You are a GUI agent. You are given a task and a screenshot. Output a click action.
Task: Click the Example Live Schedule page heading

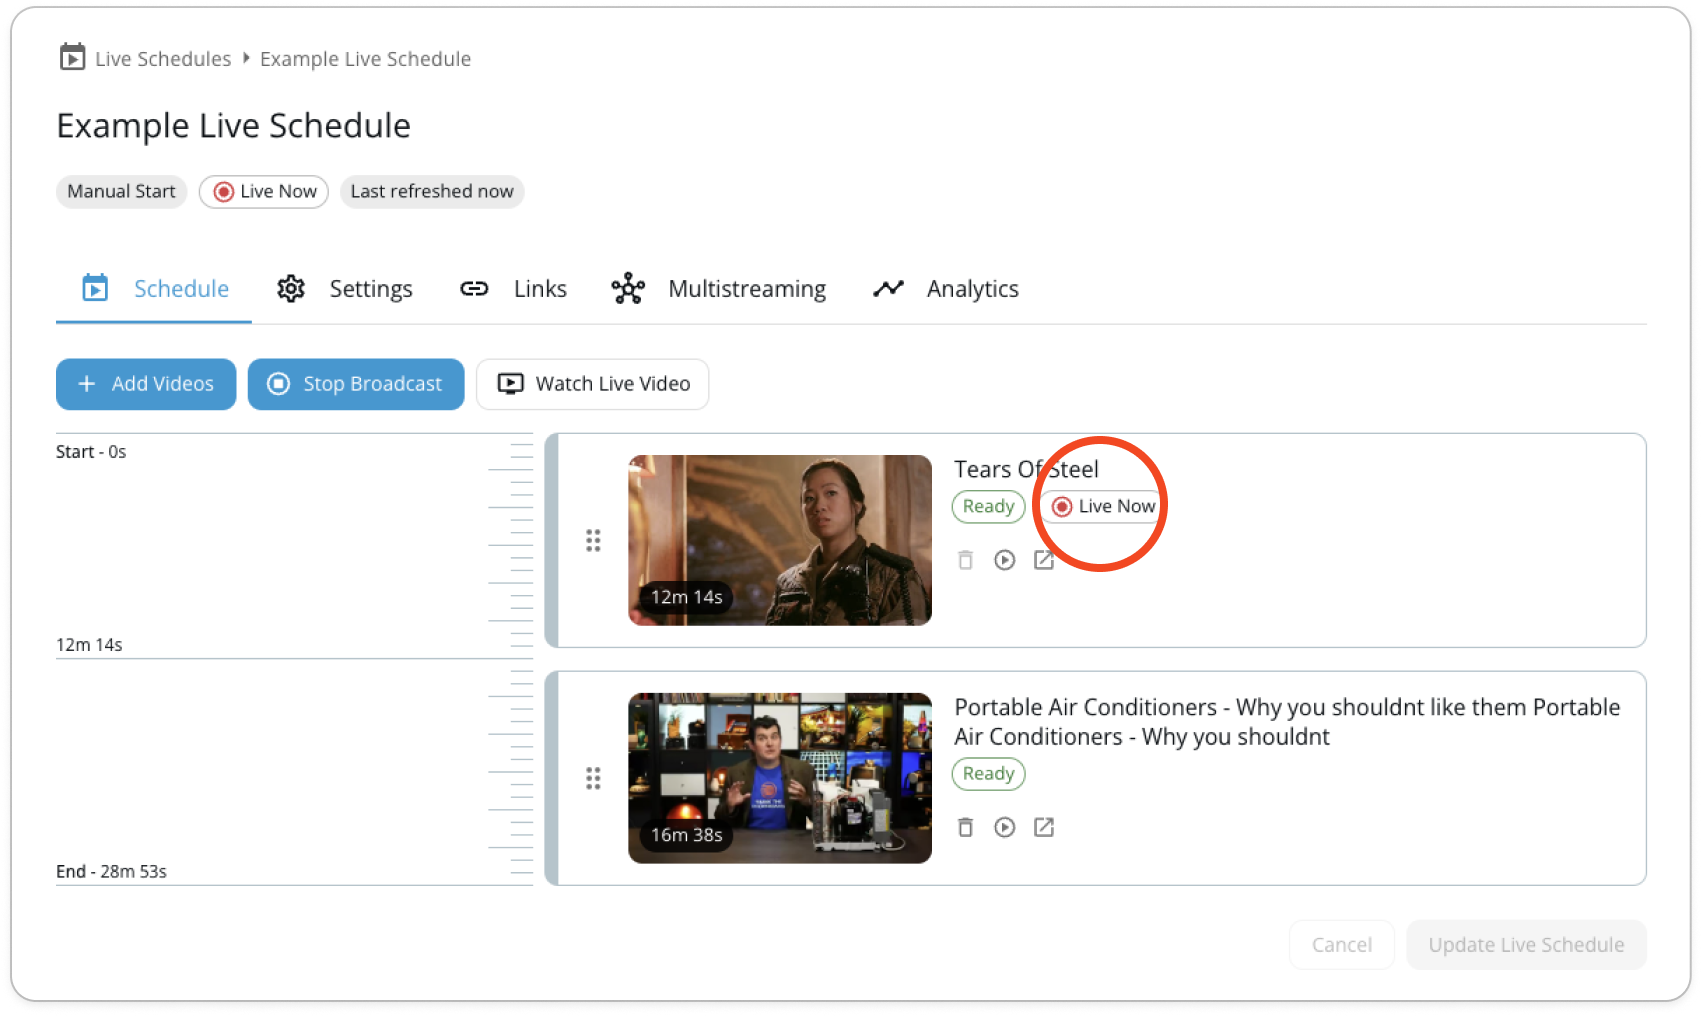234,126
